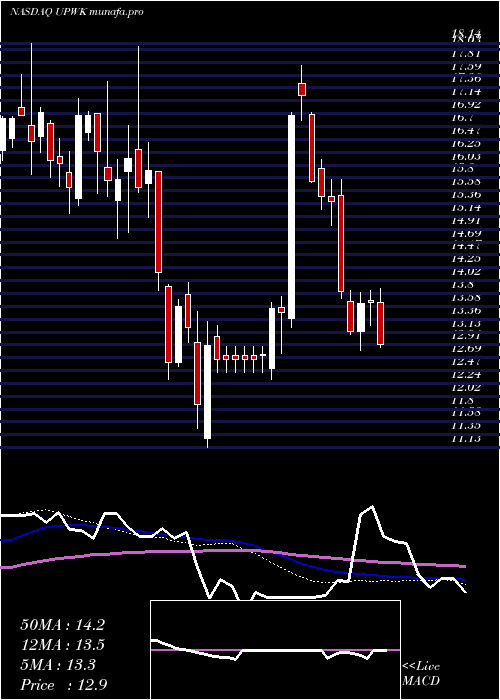Click the NASDAQ UPWK munafa.pro chart title
The width and height of the screenshot is (500, 700).
[x=76, y=12]
